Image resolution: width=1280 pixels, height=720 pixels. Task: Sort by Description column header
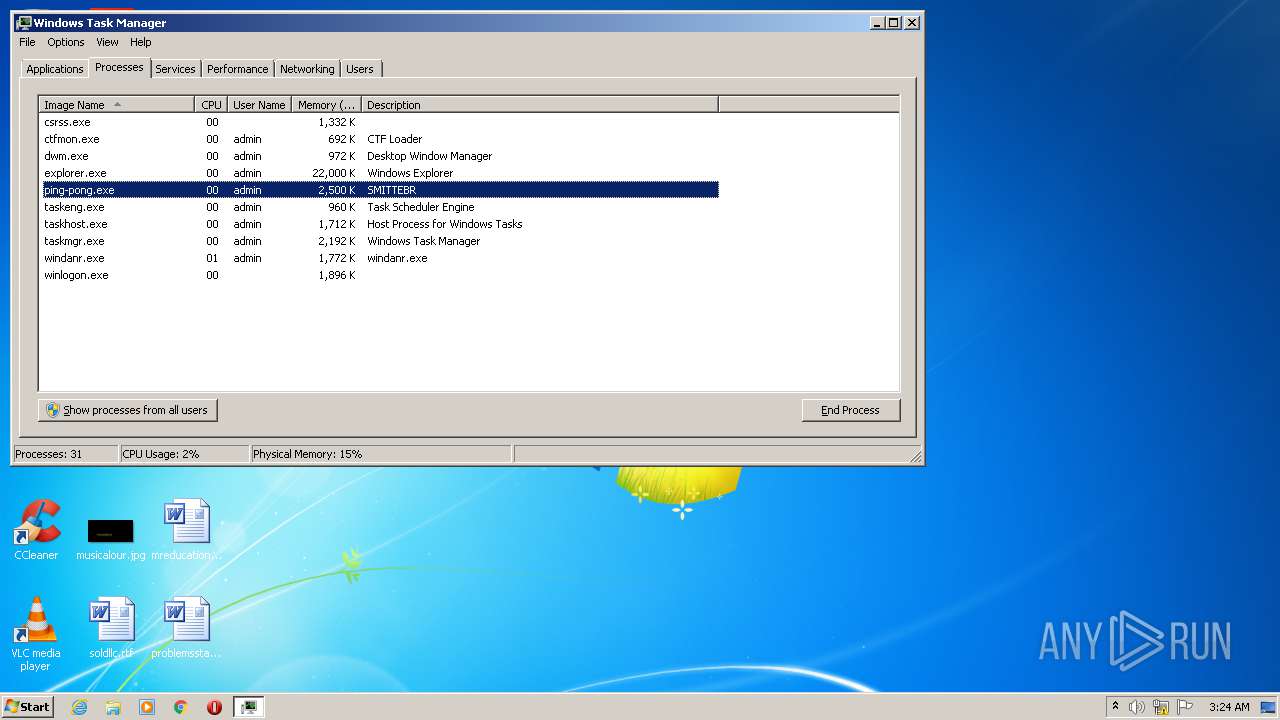pyautogui.click(x=540, y=104)
